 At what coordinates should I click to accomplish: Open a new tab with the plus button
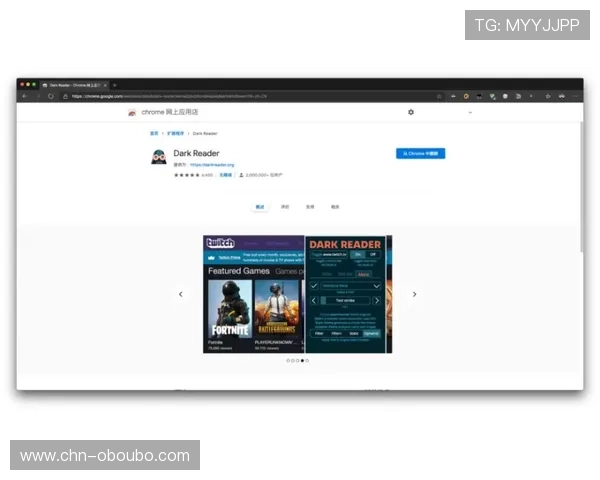(x=114, y=85)
